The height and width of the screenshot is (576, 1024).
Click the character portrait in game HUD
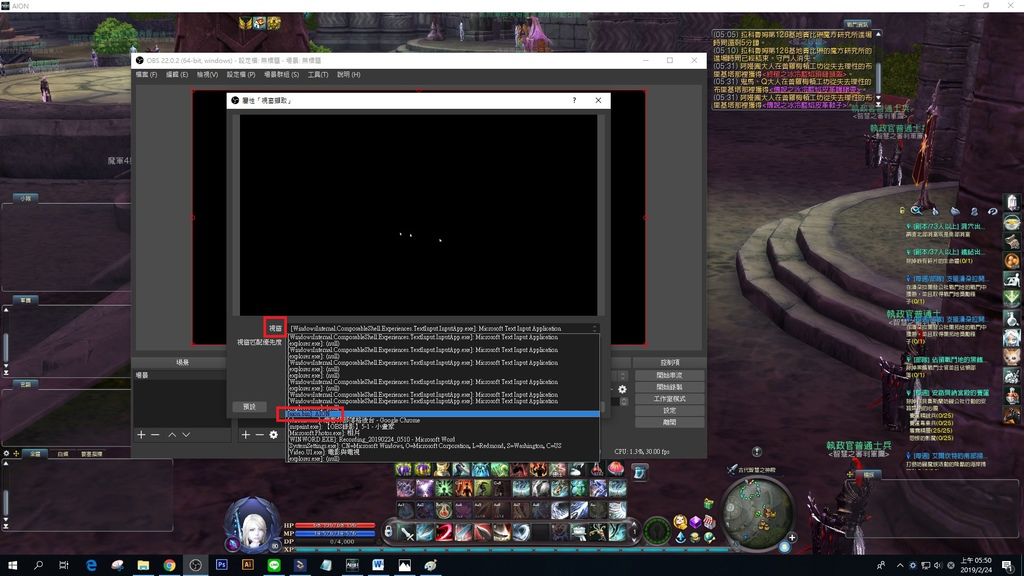pyautogui.click(x=253, y=524)
